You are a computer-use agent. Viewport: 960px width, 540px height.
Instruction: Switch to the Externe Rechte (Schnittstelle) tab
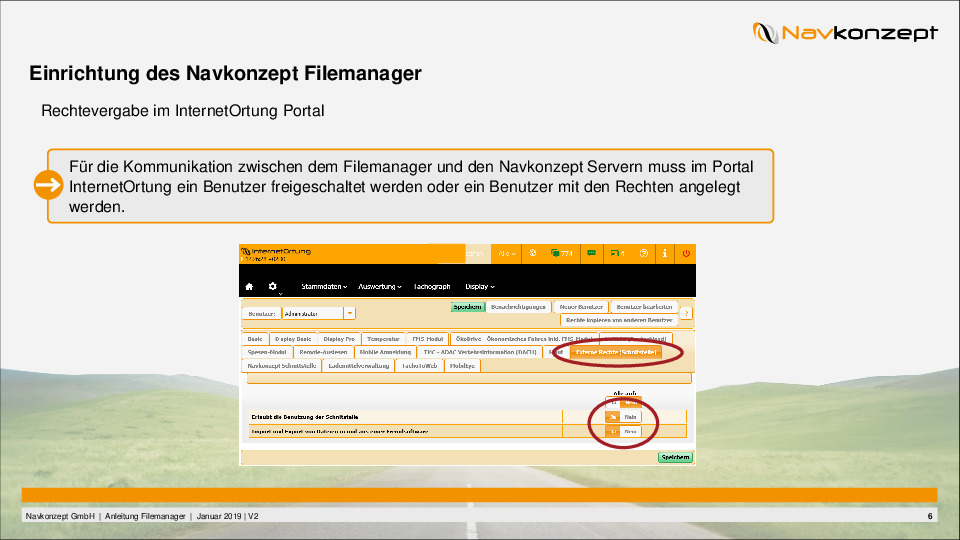[x=616, y=352]
